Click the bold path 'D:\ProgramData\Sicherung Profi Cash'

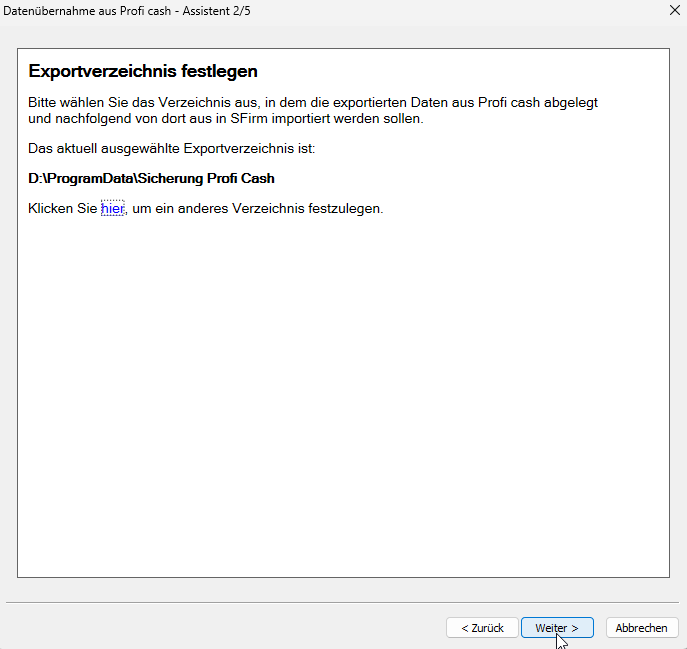(x=151, y=178)
